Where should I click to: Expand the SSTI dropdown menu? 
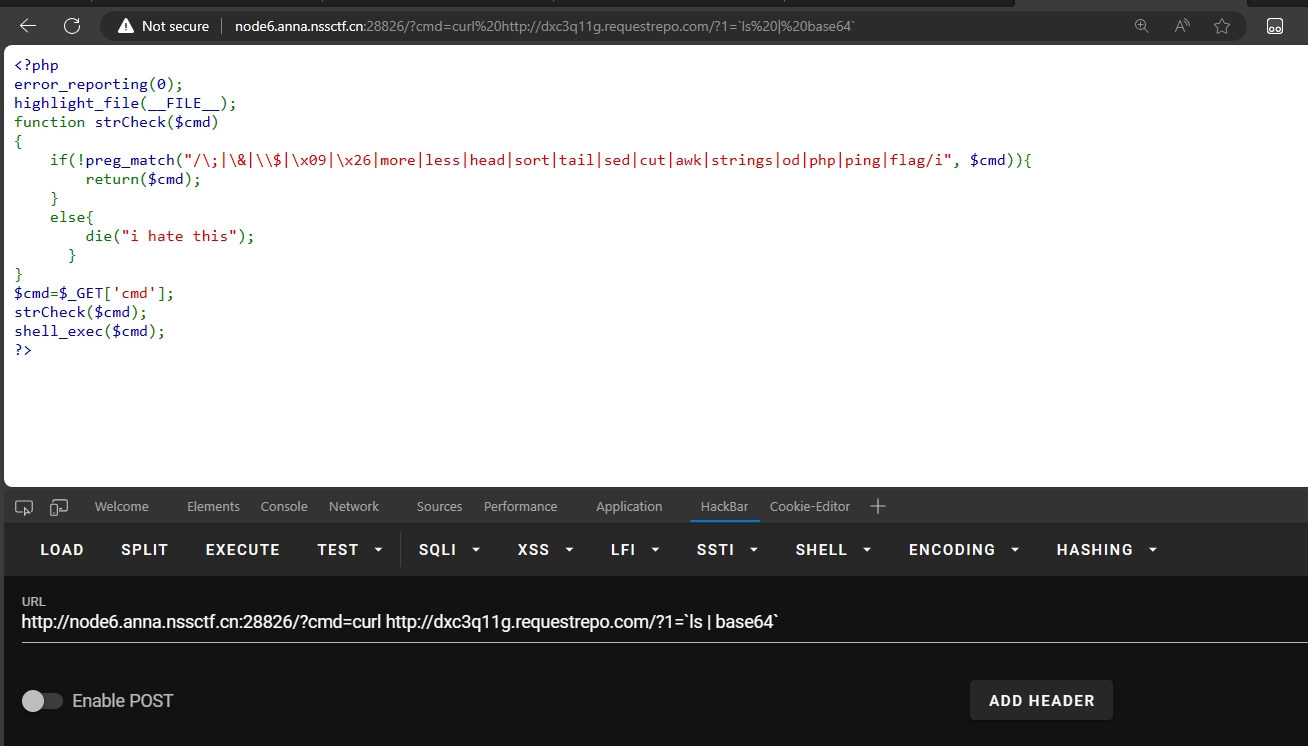[728, 550]
